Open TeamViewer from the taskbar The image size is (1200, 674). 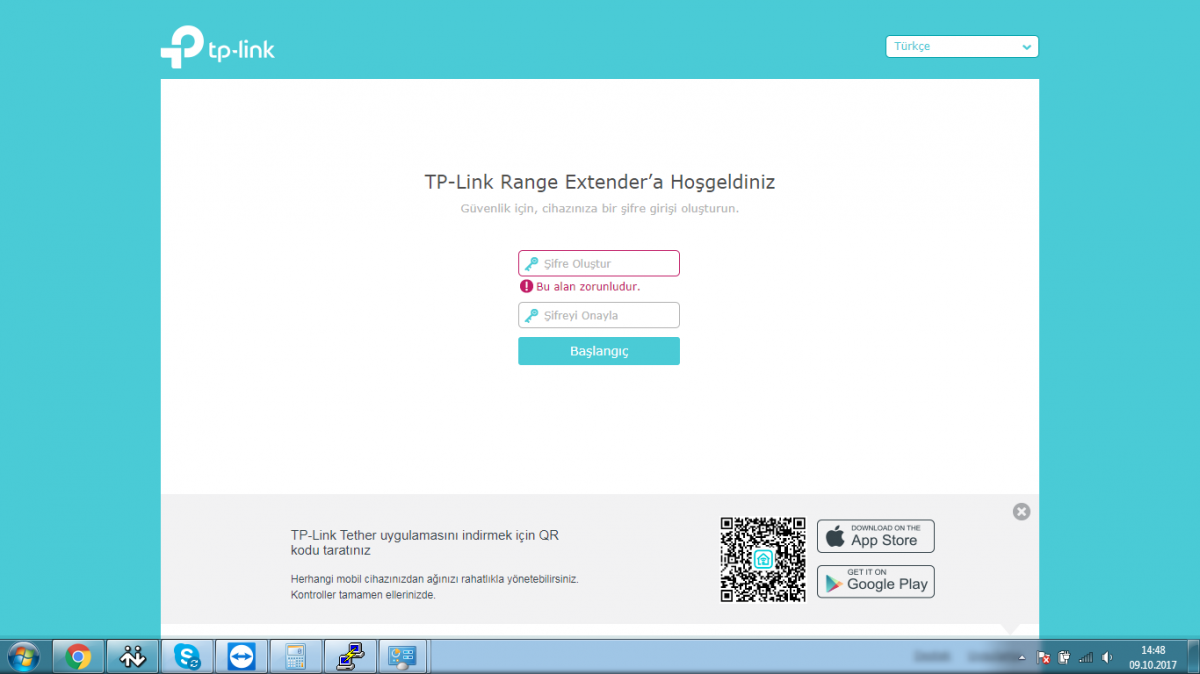(x=241, y=657)
